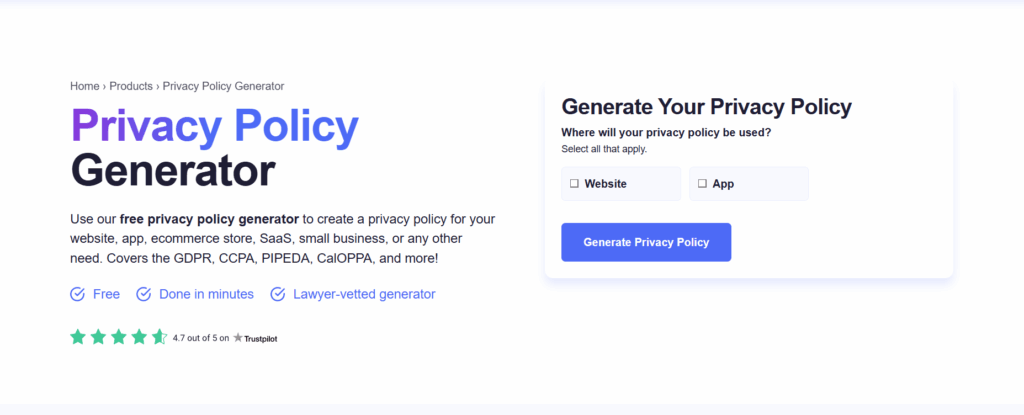
Task: Click the checkmark icon beside Lawyer-vetted generator
Action: [277, 294]
